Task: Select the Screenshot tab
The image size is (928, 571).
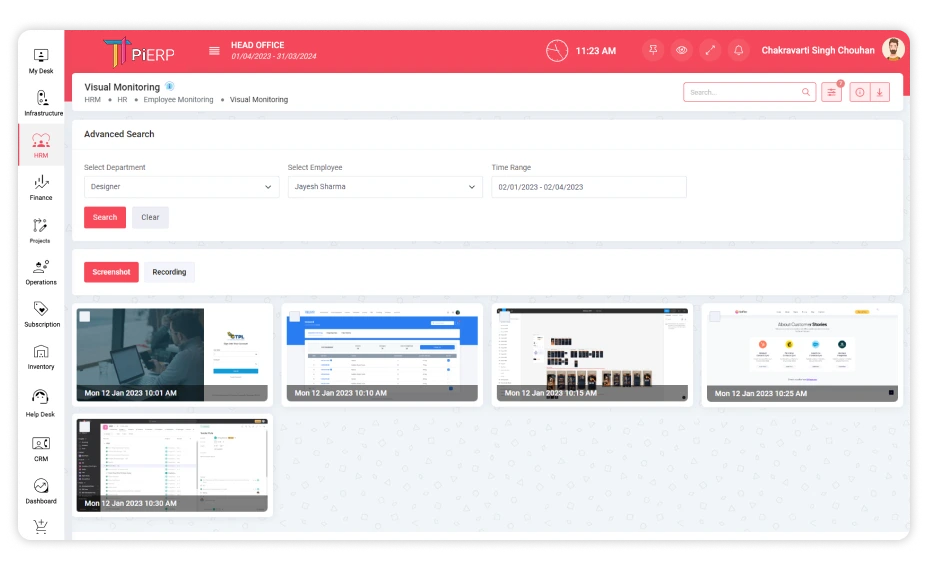Action: click(111, 272)
